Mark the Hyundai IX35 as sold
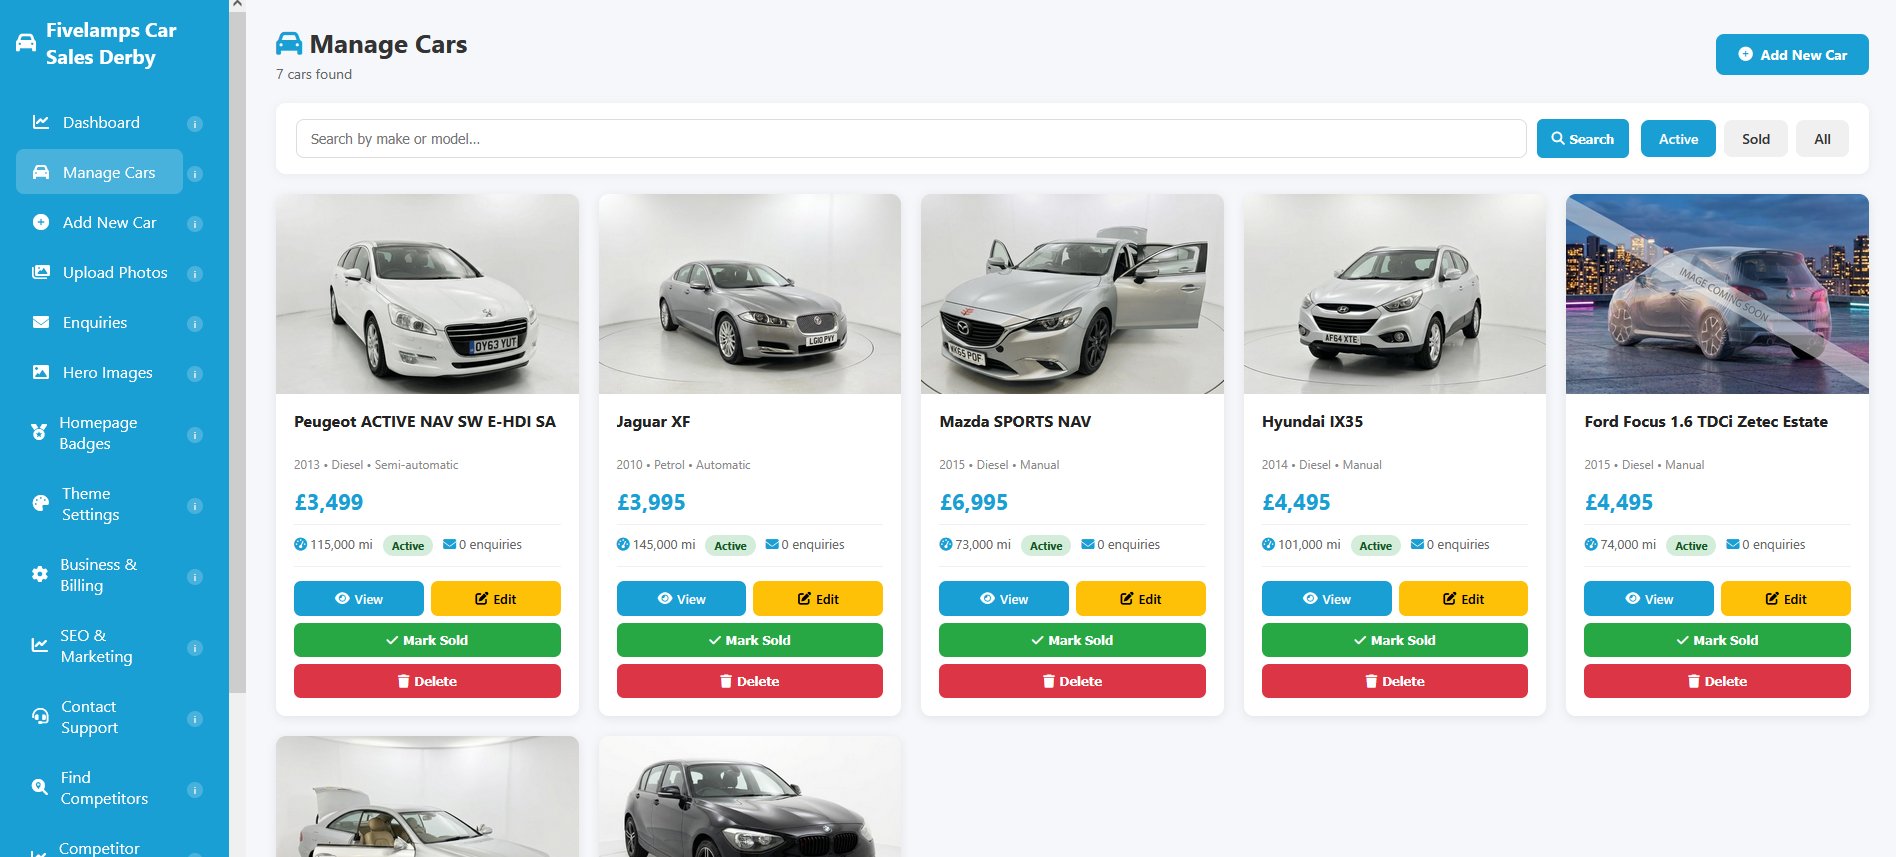 1395,640
